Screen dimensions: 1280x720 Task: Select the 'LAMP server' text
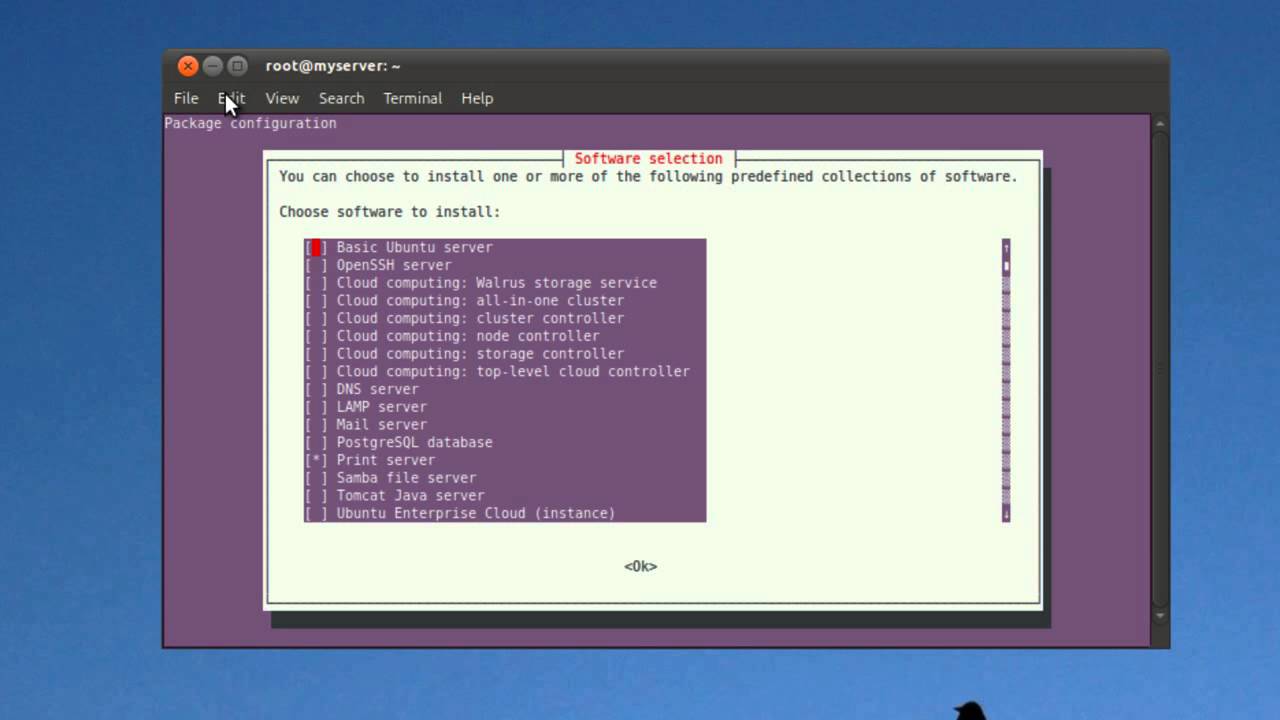pos(382,407)
